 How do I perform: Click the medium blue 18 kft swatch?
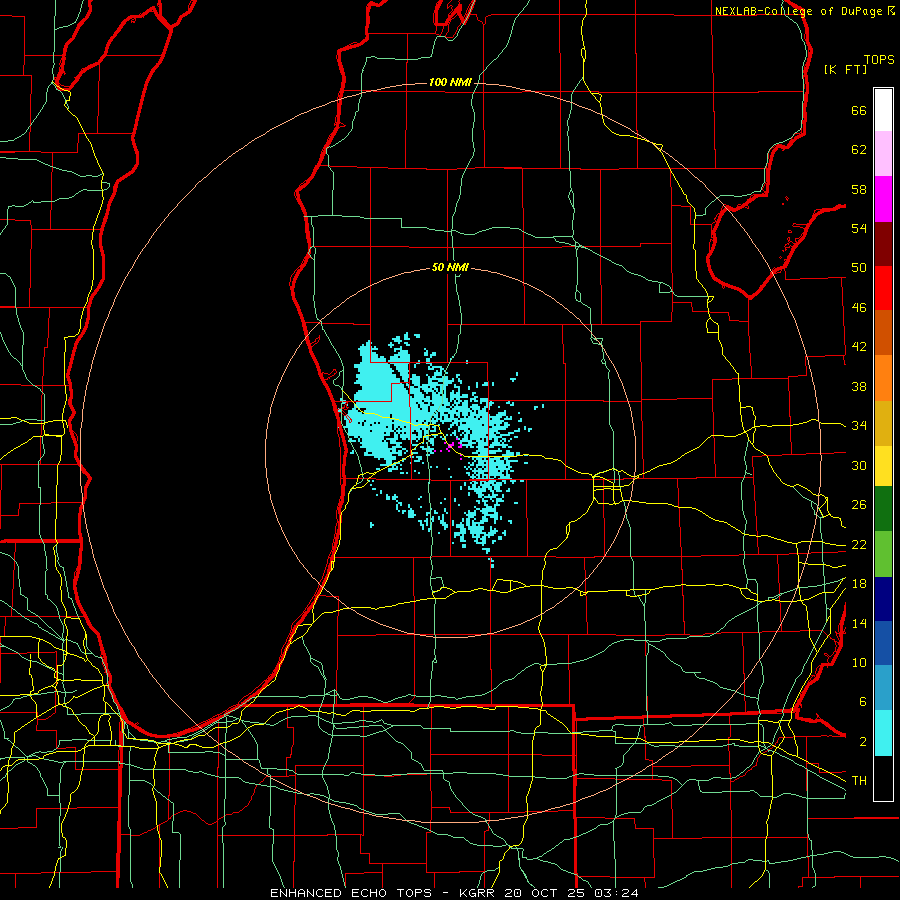883,643
